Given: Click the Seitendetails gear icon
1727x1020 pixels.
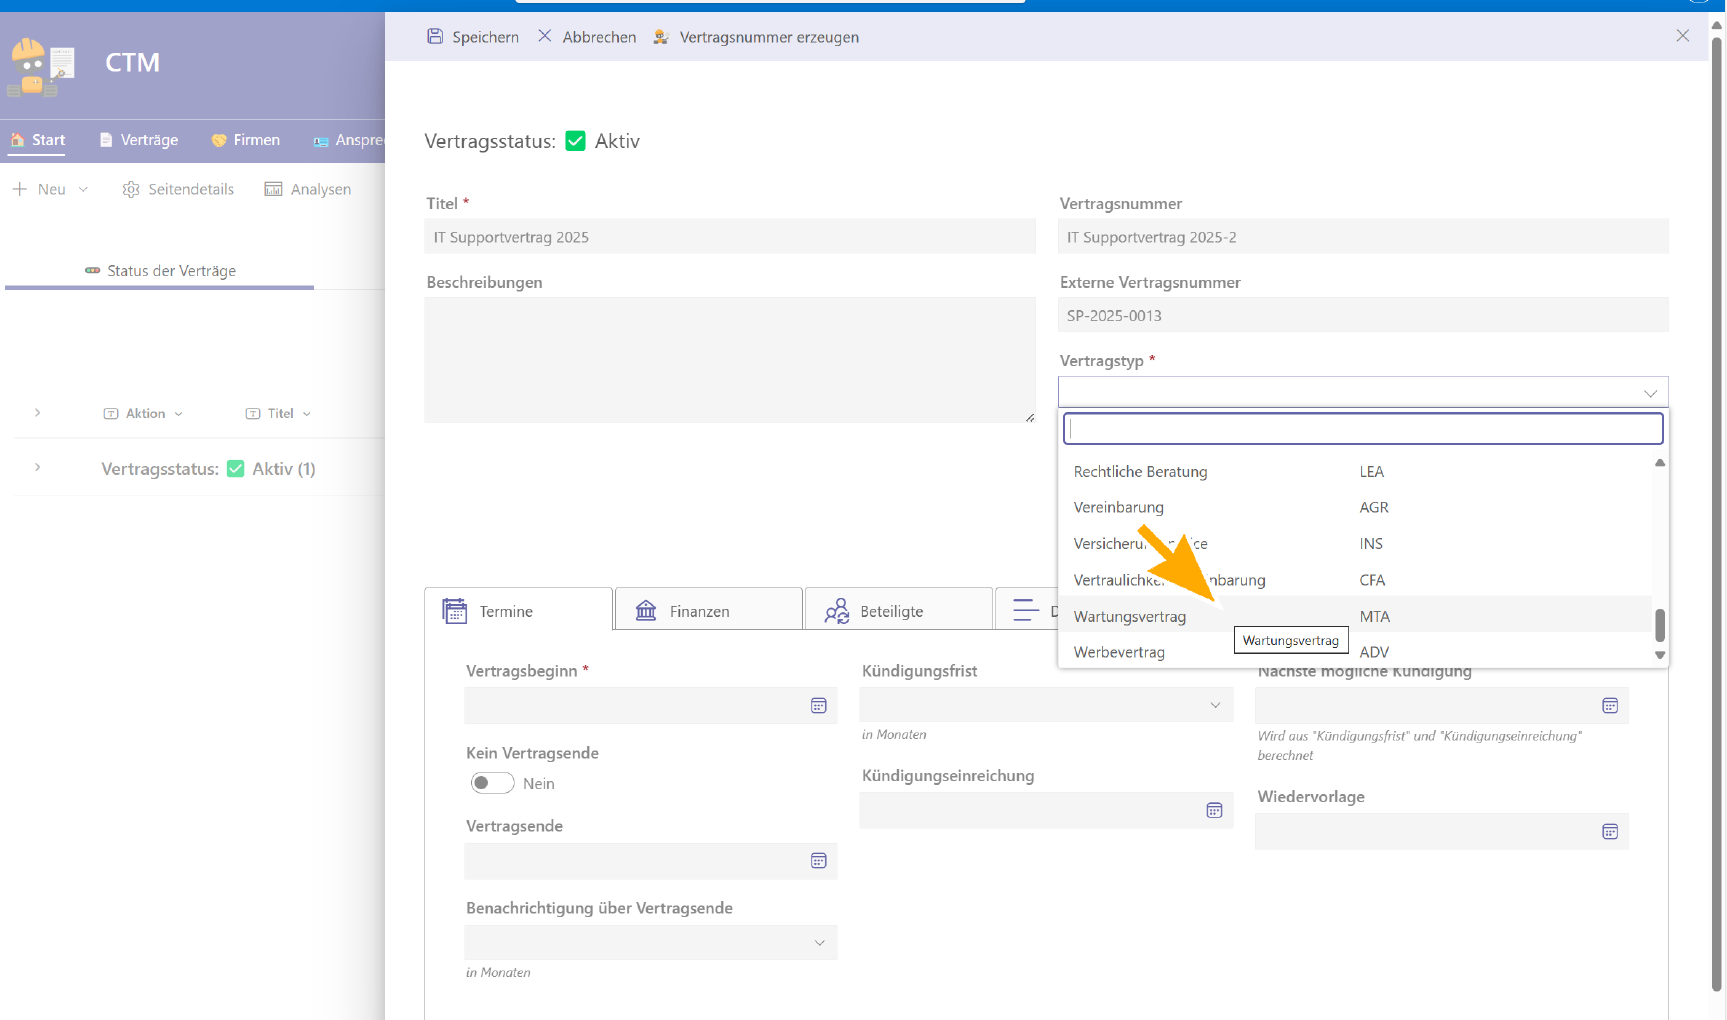Looking at the screenshot, I should 131,190.
